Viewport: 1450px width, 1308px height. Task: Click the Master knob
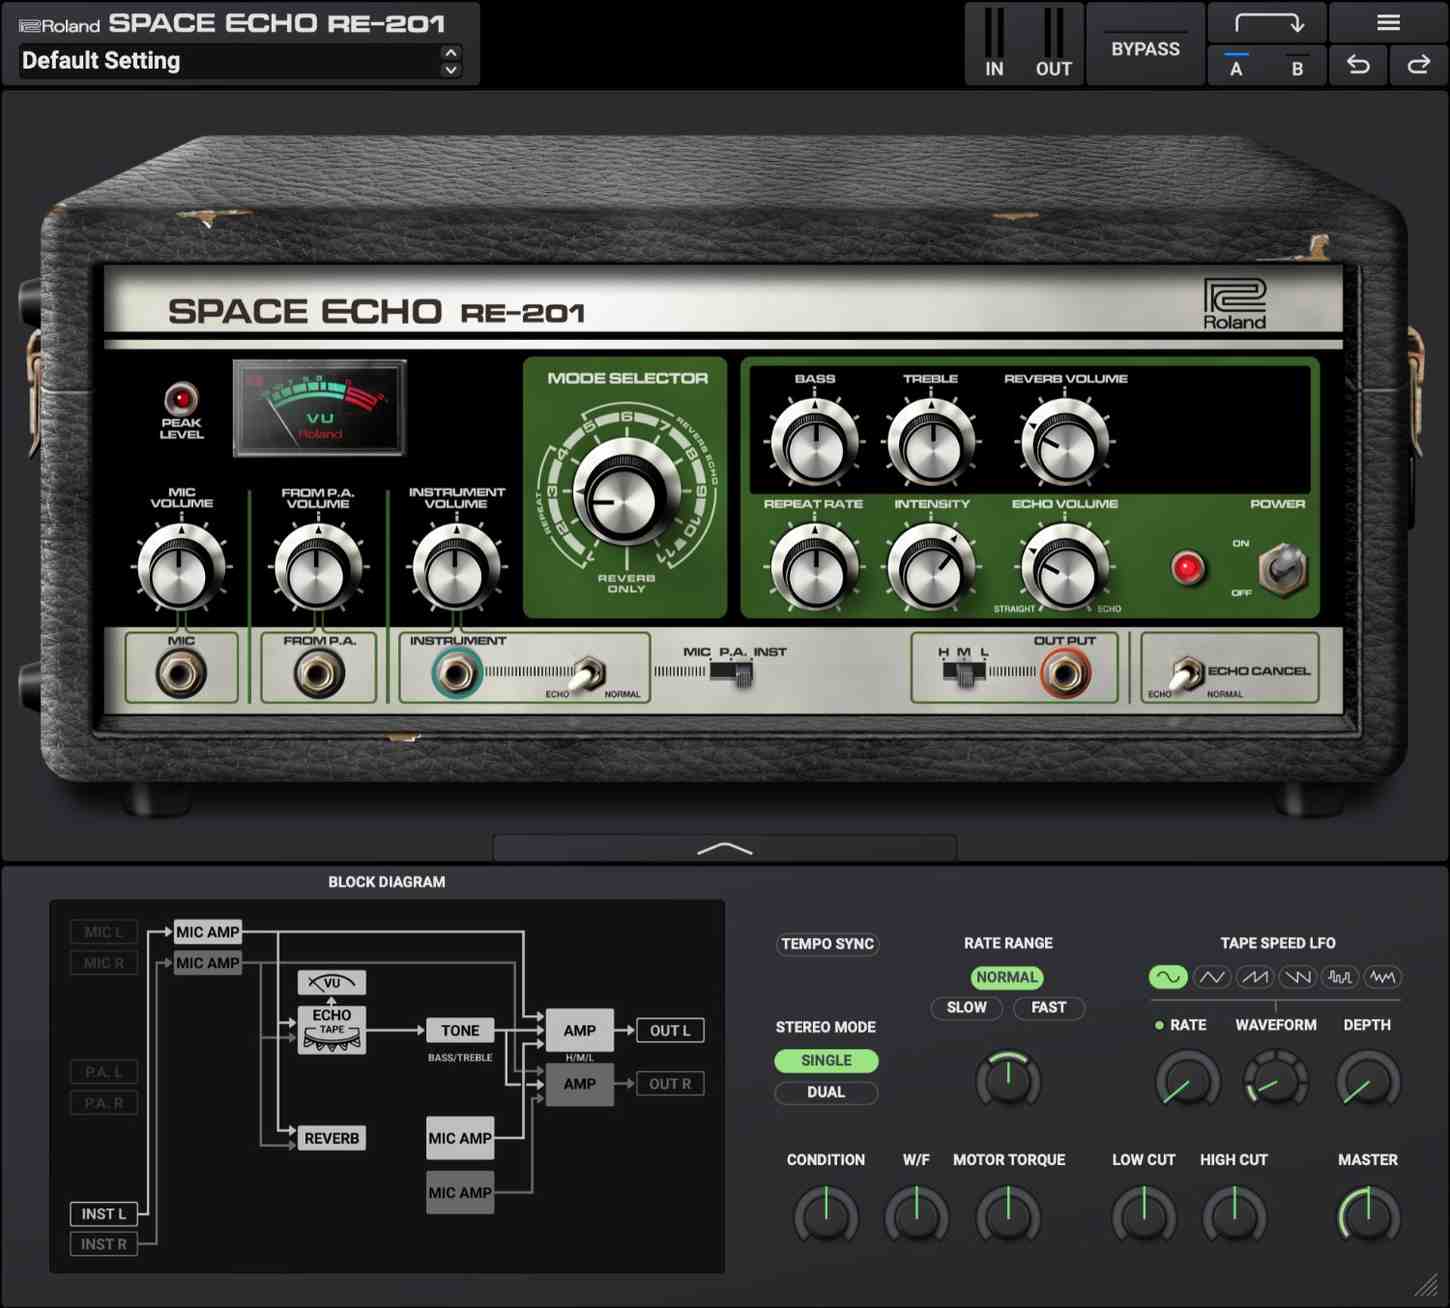[1368, 1215]
